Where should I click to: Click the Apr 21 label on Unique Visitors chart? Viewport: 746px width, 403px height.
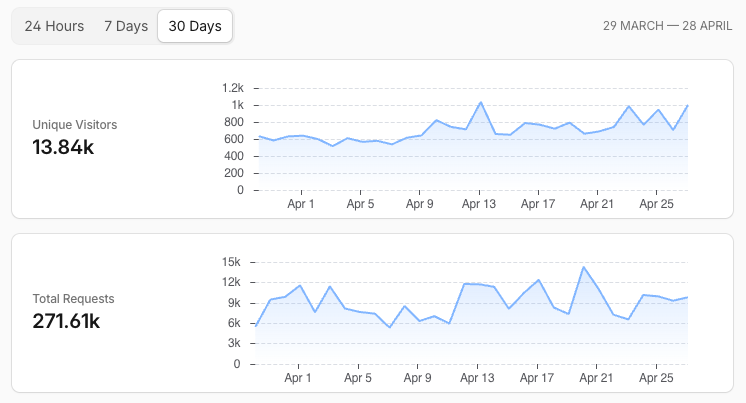pos(597,204)
